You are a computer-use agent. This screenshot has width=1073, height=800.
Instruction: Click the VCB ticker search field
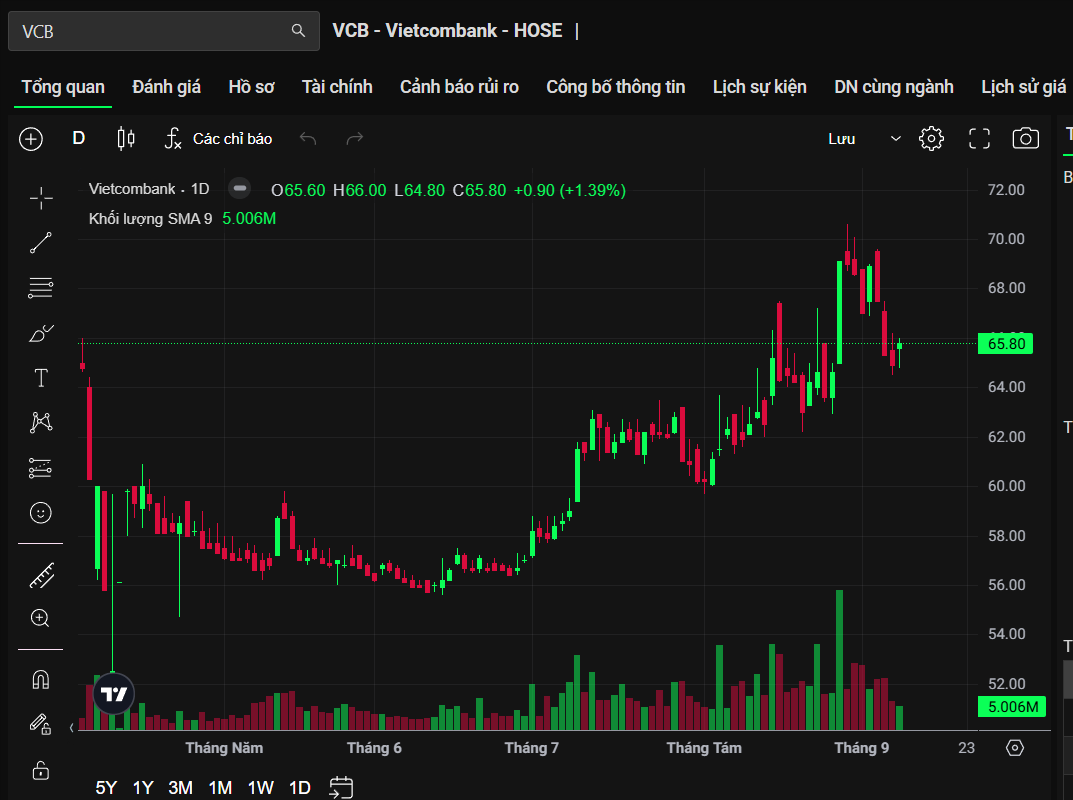(164, 31)
